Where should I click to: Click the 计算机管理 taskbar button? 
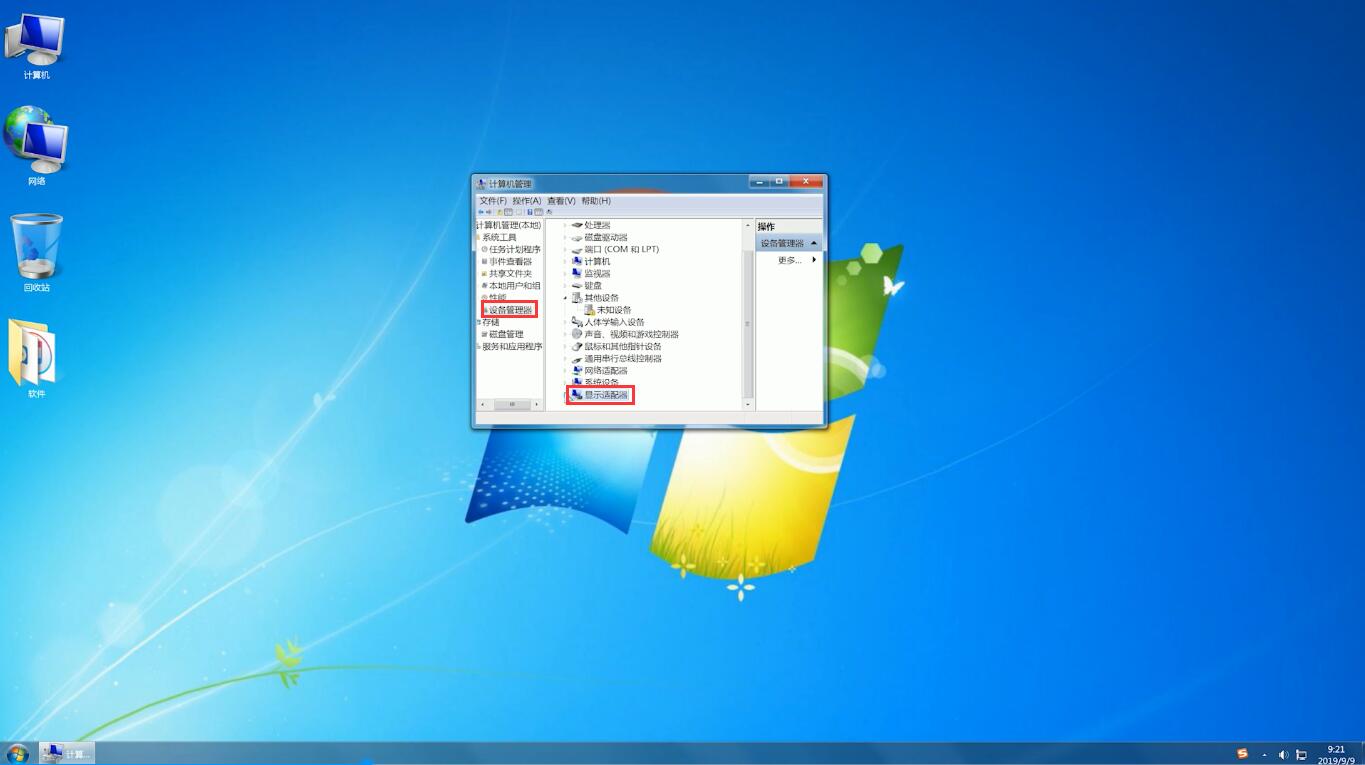coord(67,753)
